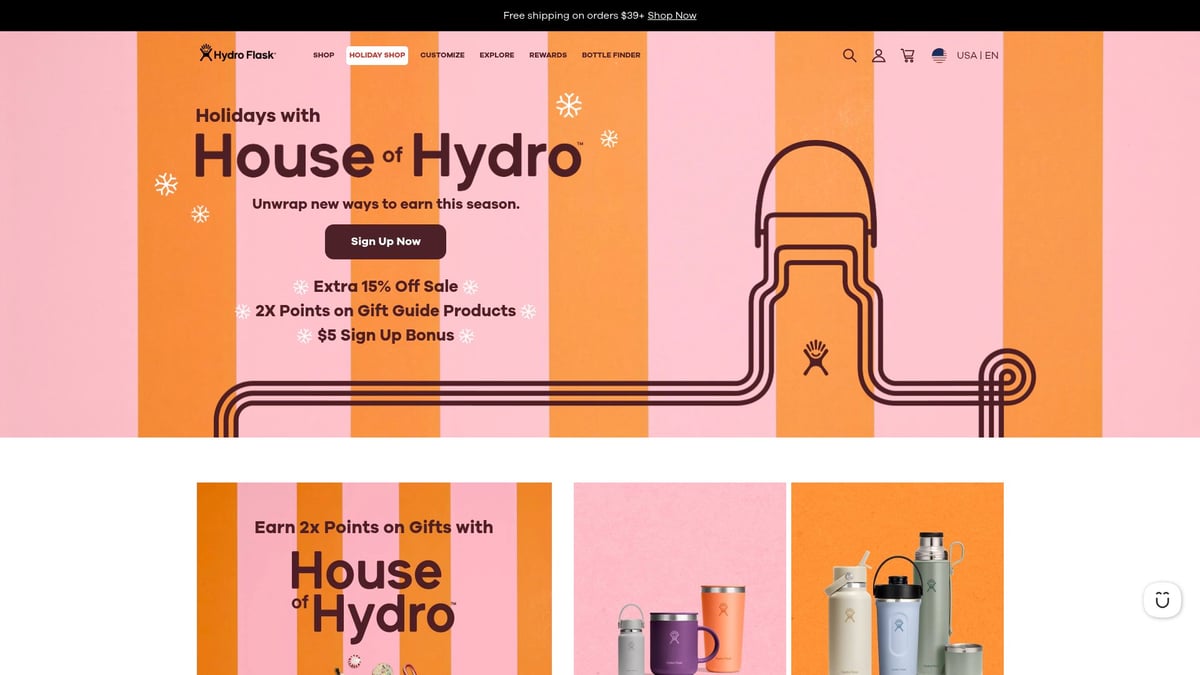Screen dimensions: 1200x675
Task: Open the Bottle Finder page
Action: (611, 56)
